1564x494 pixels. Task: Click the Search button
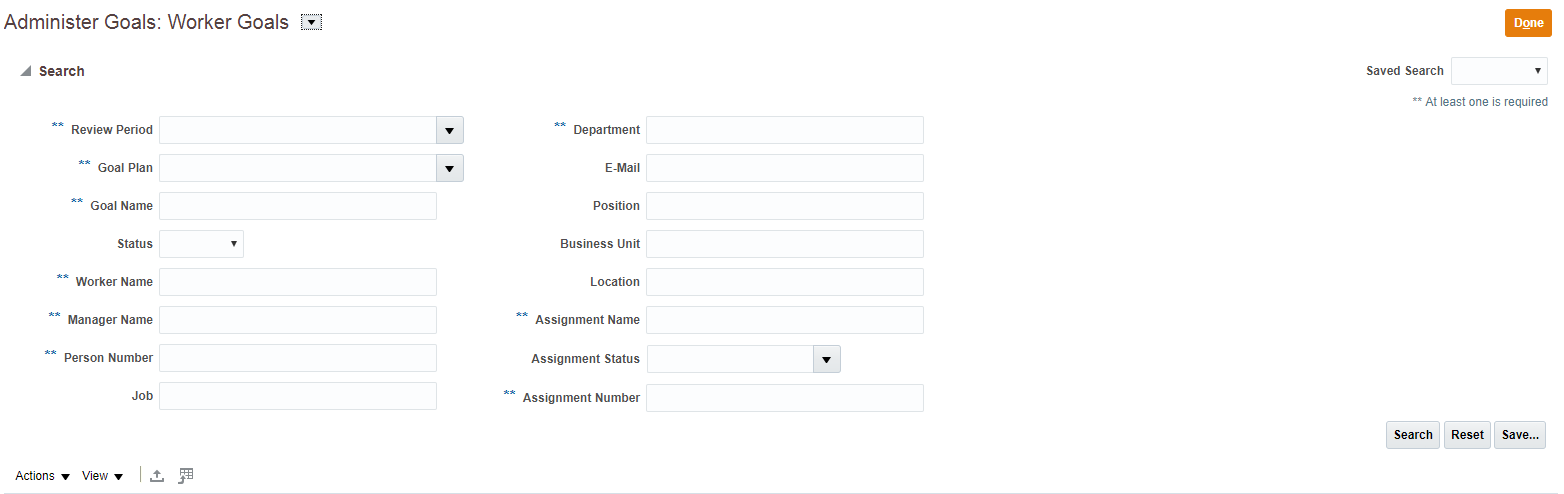coord(1412,435)
